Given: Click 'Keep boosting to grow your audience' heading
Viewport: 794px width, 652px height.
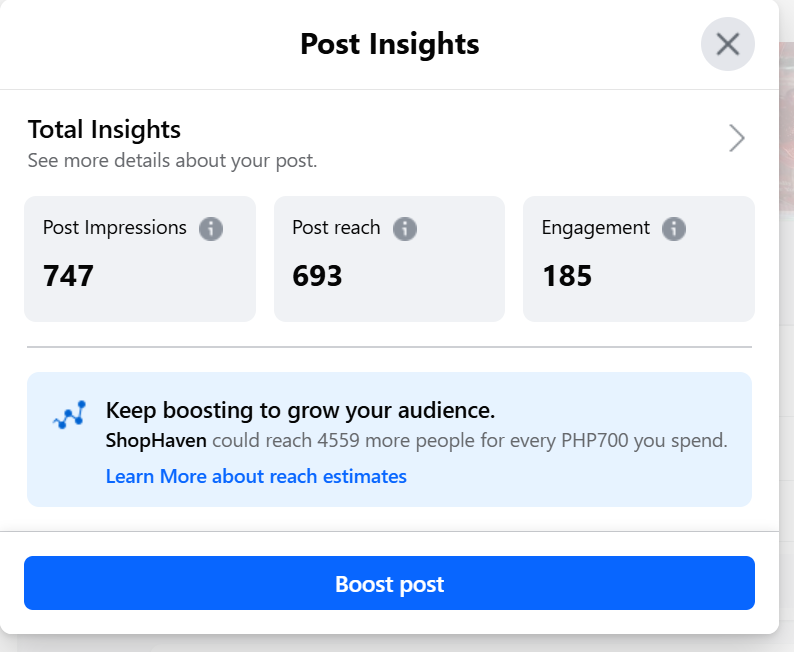Looking at the screenshot, I should (300, 410).
